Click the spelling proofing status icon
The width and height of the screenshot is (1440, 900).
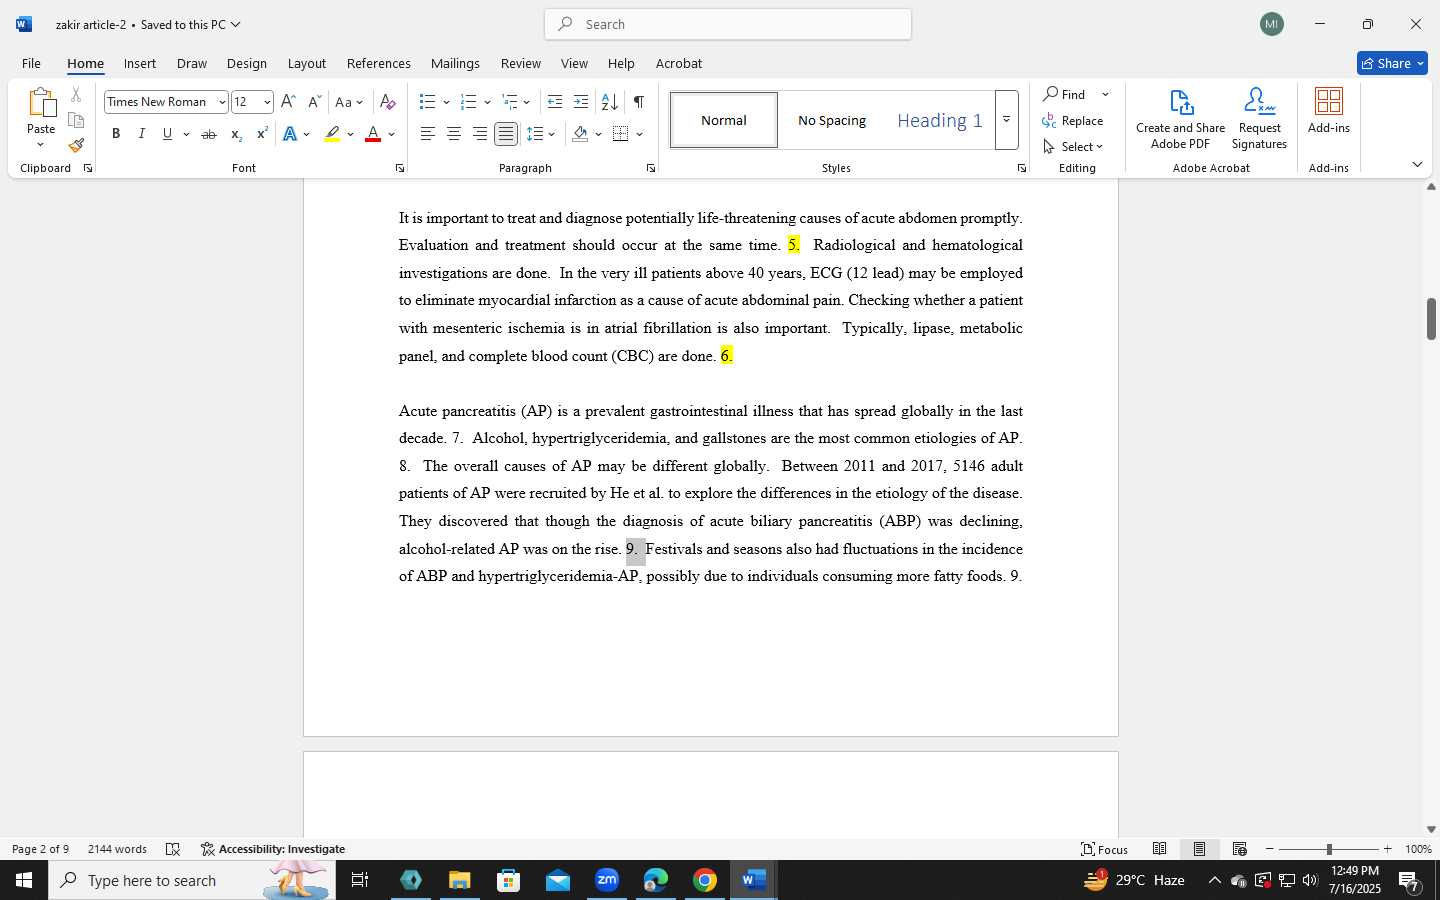[x=173, y=849]
